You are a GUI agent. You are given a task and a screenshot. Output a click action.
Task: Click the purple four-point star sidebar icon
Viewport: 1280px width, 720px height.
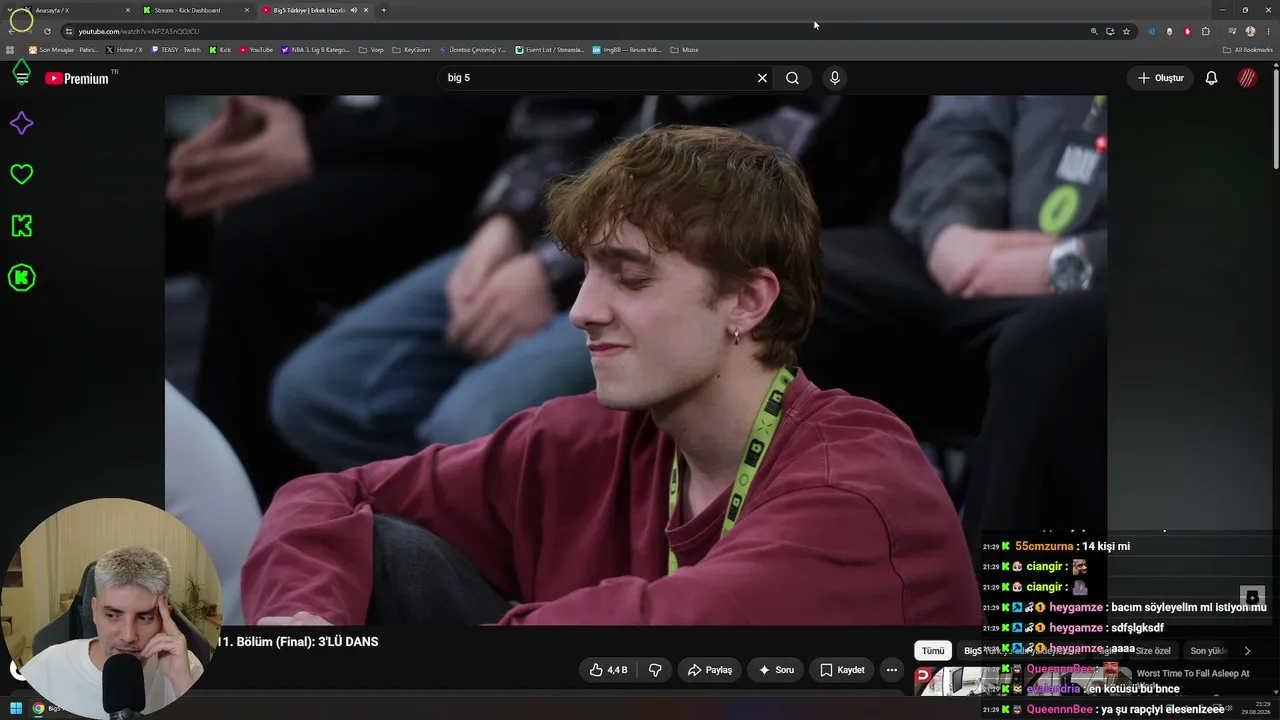point(21,123)
